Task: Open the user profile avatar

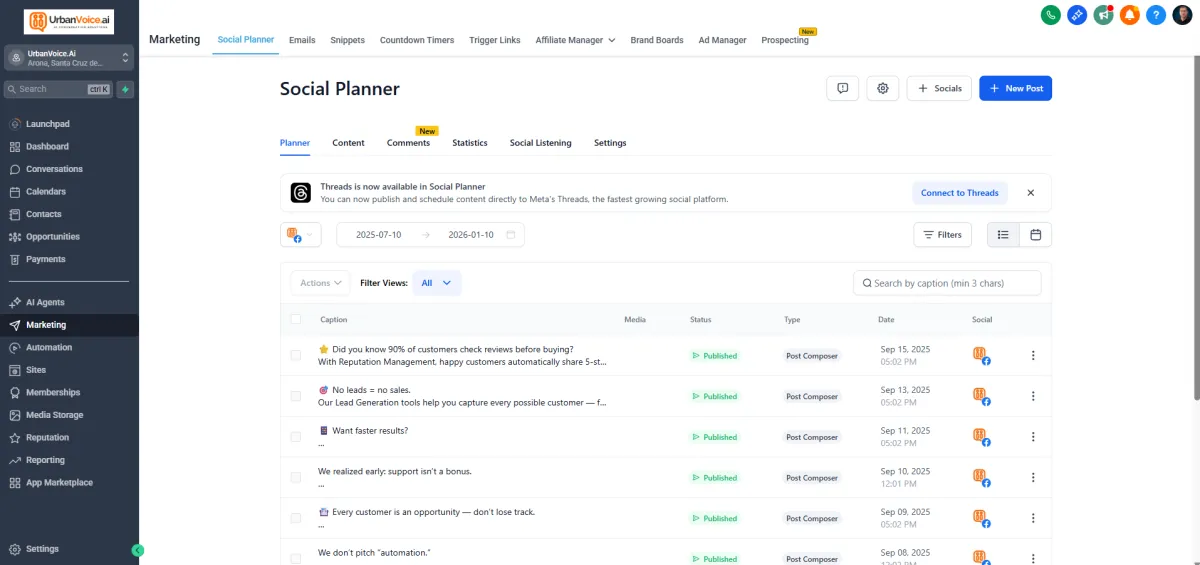Action: [x=1182, y=15]
